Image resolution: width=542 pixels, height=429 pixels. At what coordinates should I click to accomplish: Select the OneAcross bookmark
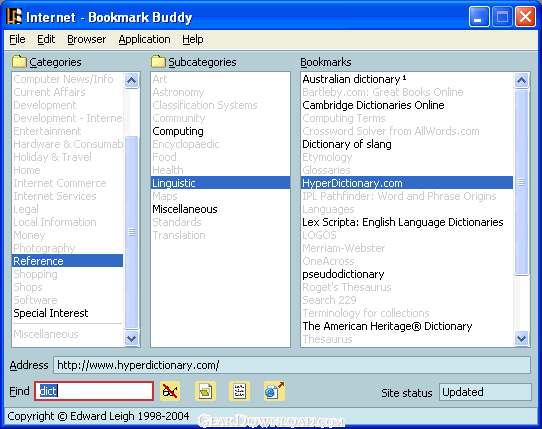point(407,261)
